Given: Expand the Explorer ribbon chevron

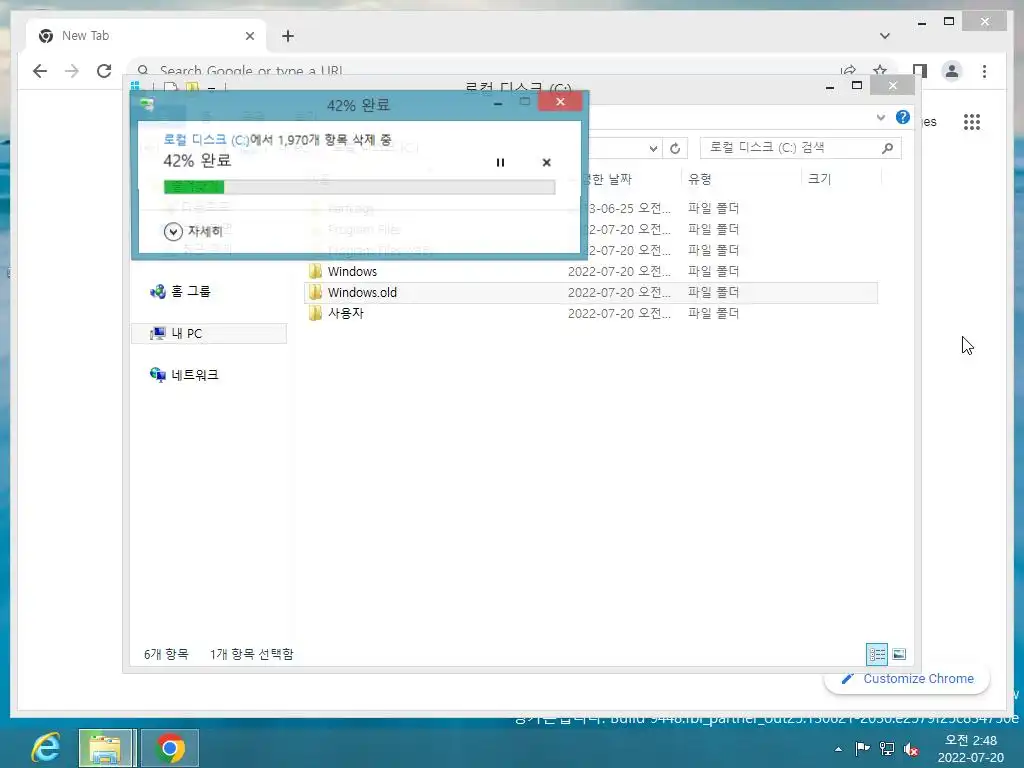Looking at the screenshot, I should [880, 118].
